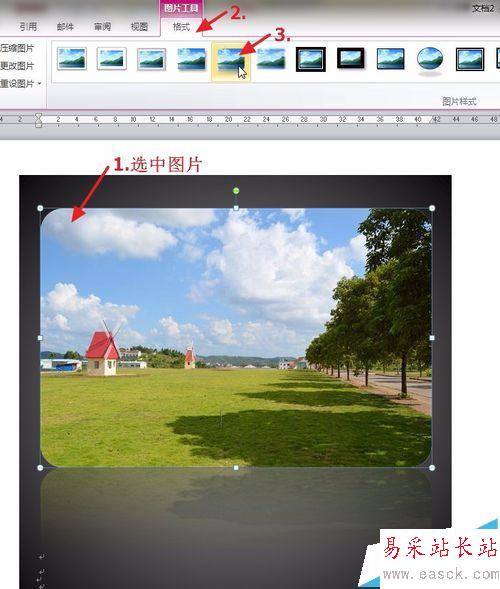The width and height of the screenshot is (500, 589).
Task: Apply the sixth soft edge picture style
Action: [271, 59]
